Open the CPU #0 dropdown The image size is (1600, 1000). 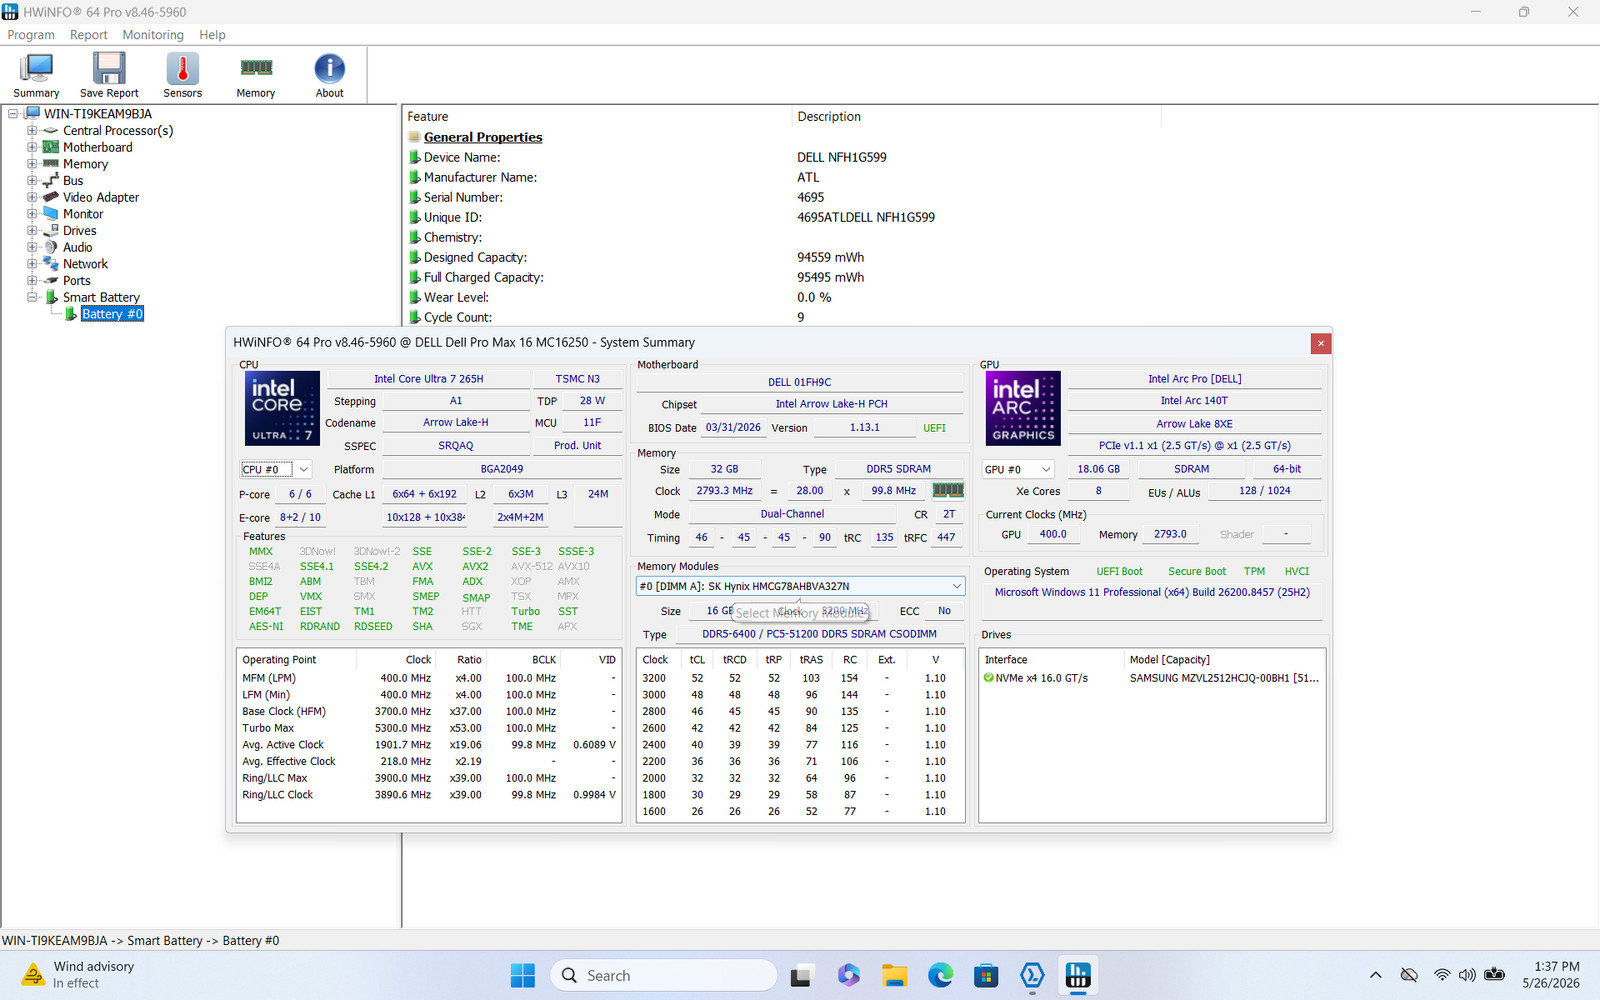point(276,469)
